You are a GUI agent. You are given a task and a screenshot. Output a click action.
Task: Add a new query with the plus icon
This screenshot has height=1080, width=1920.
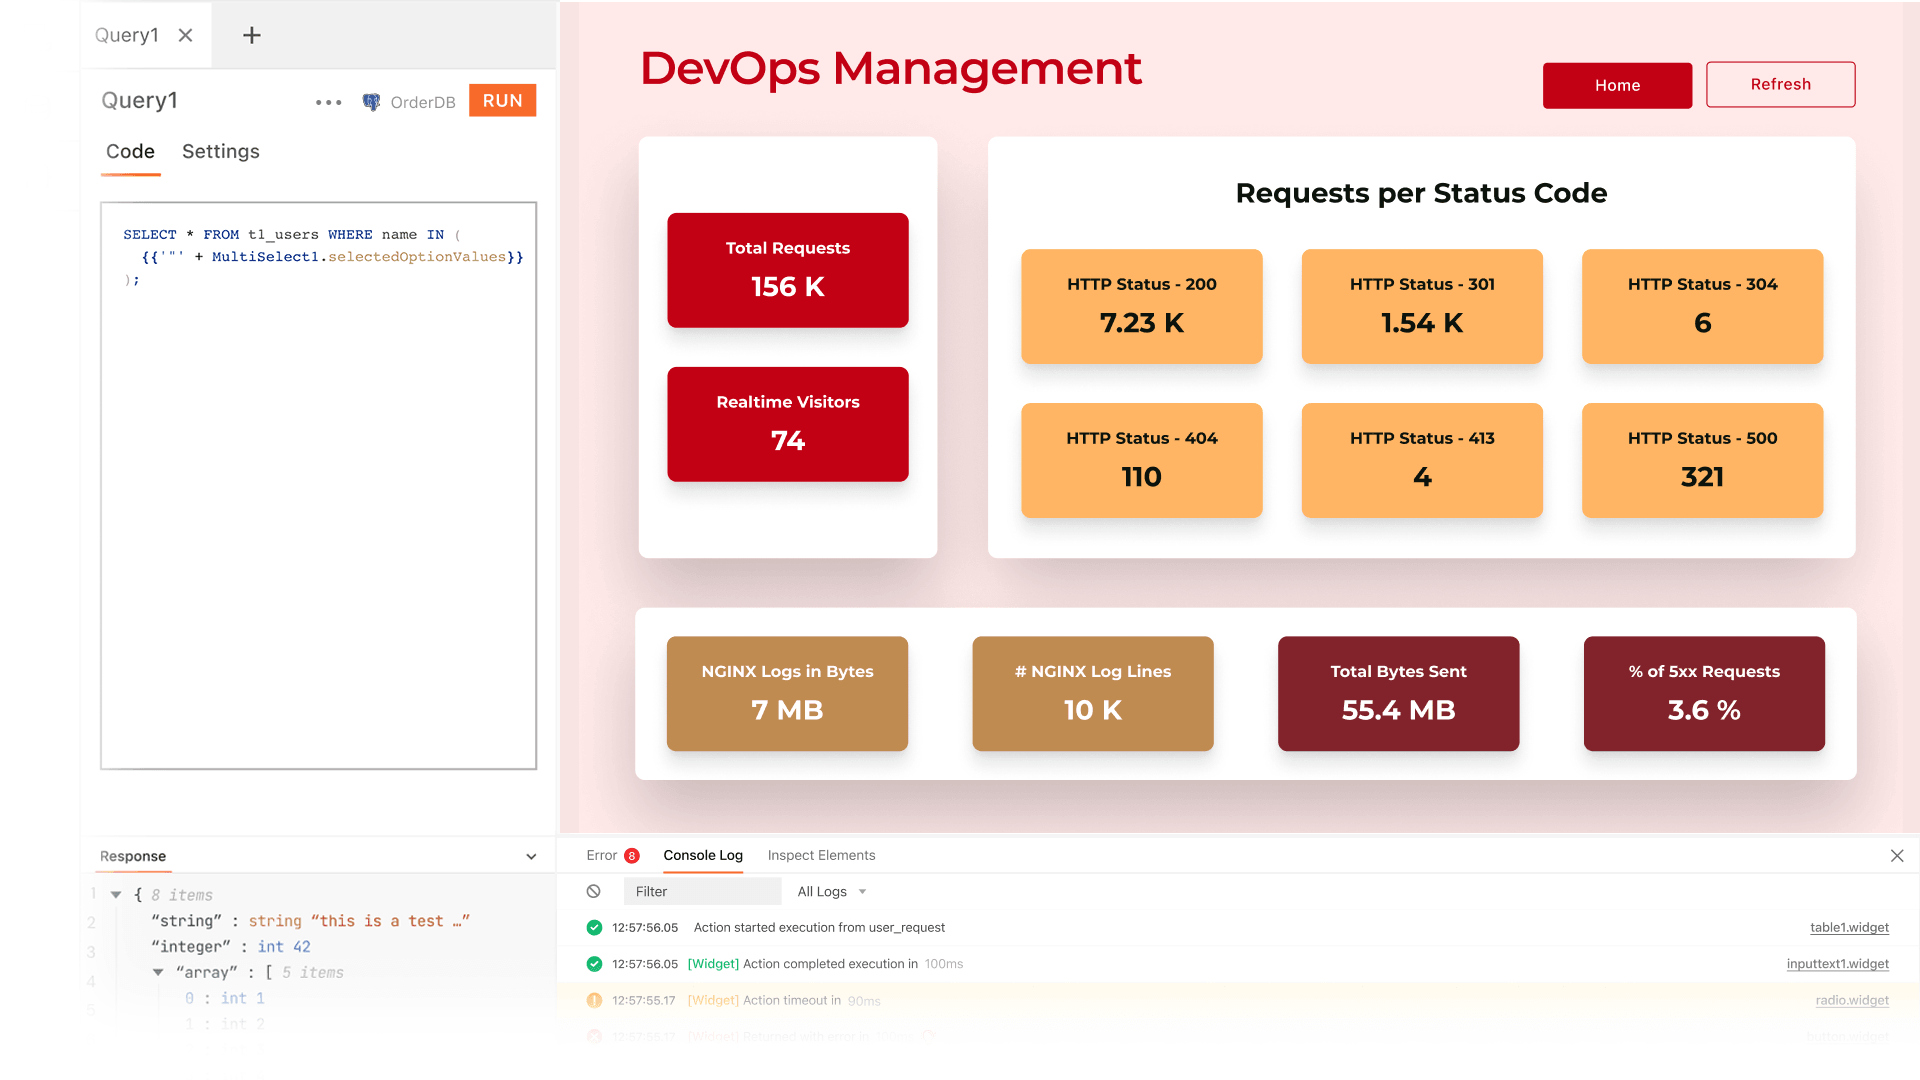pos(250,34)
